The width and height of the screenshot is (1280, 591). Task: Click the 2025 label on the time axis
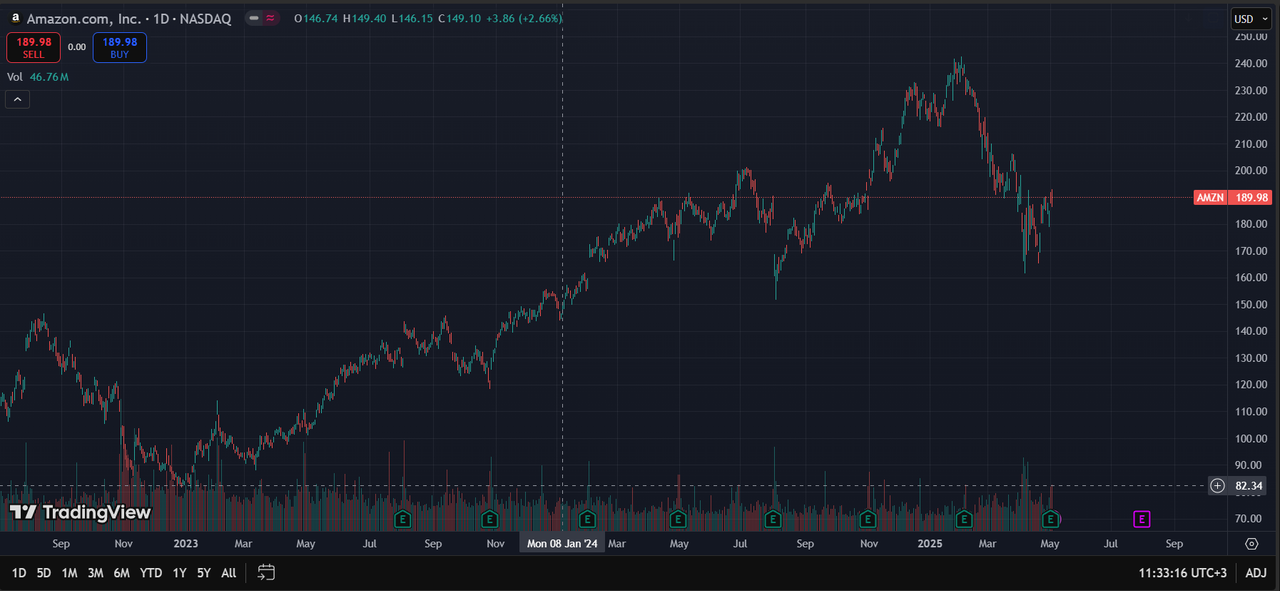click(x=930, y=544)
